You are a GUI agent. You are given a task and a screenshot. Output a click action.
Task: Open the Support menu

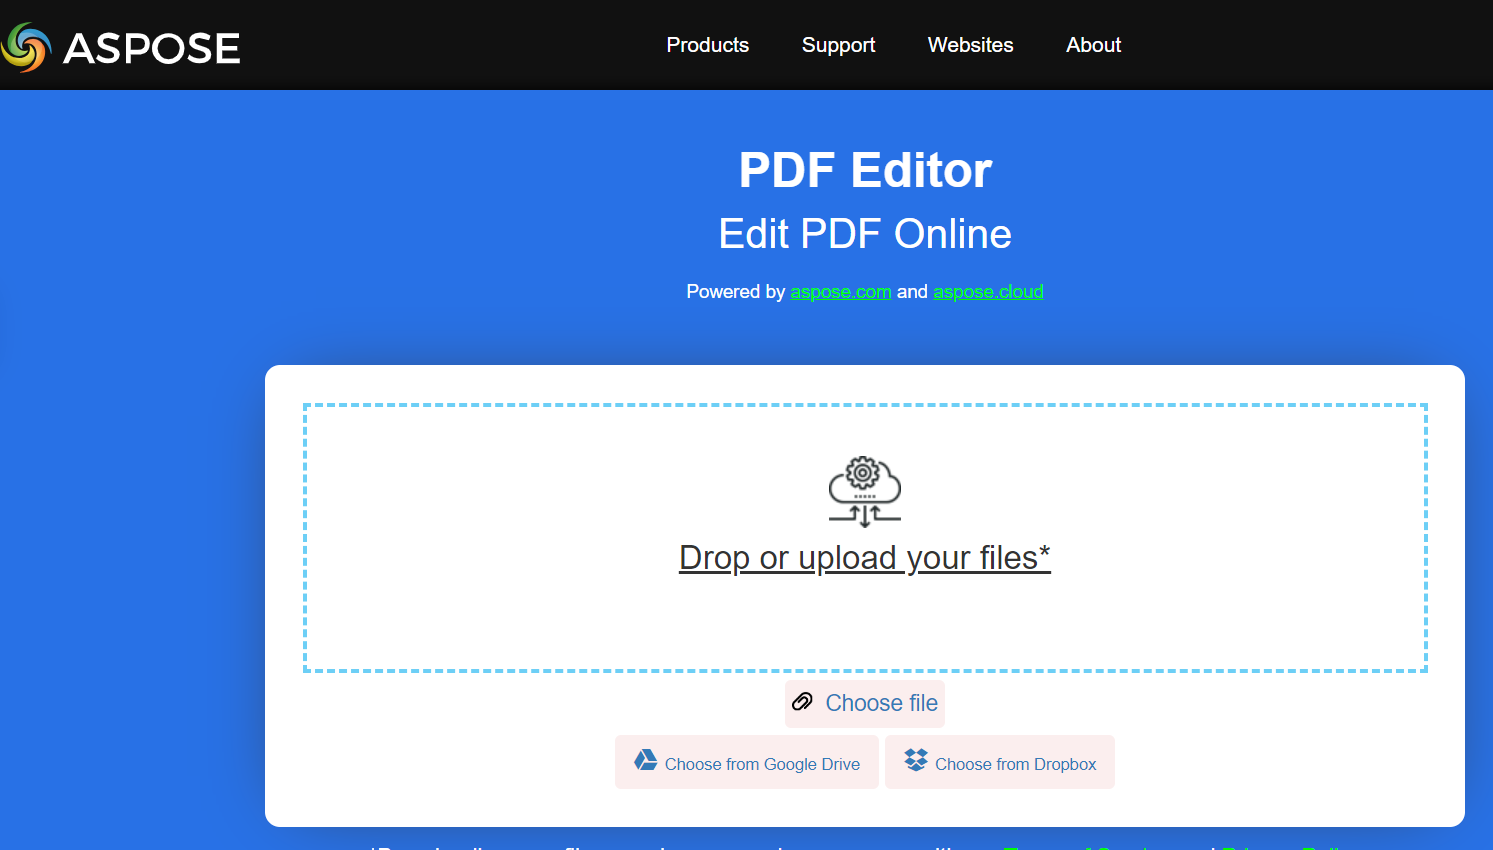coord(838,45)
